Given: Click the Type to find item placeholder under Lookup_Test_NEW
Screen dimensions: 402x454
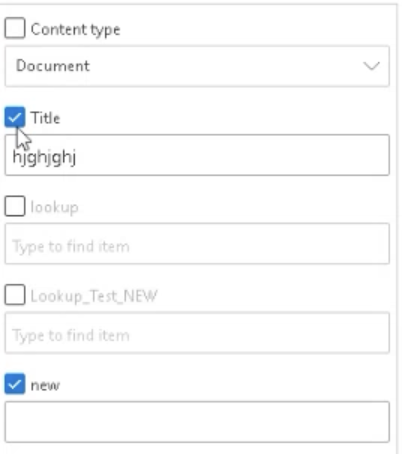Looking at the screenshot, I should click(x=71, y=336).
